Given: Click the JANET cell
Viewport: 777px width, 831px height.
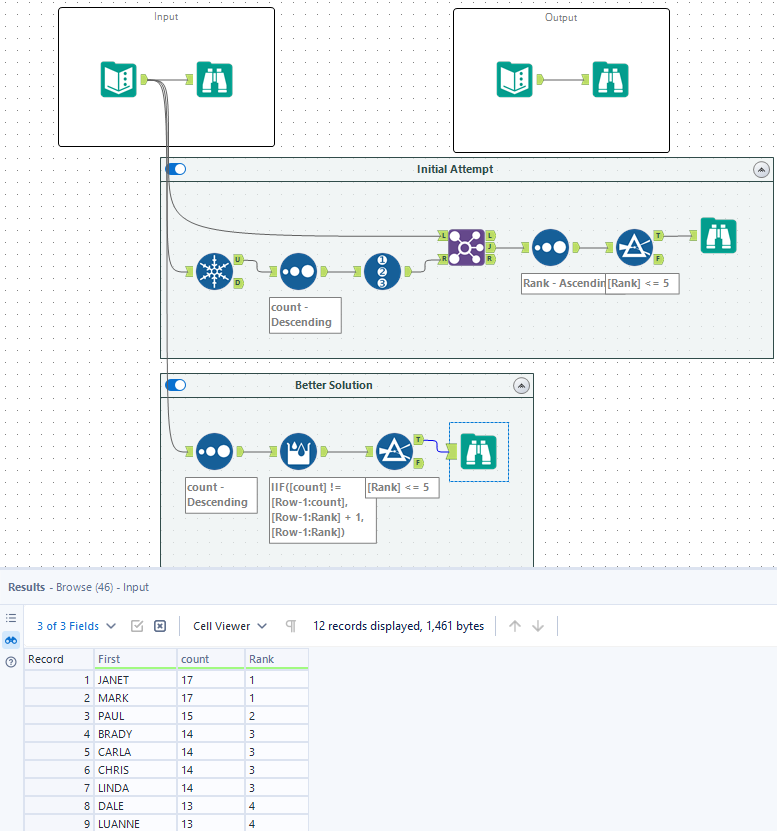Looking at the screenshot, I should point(135,679).
